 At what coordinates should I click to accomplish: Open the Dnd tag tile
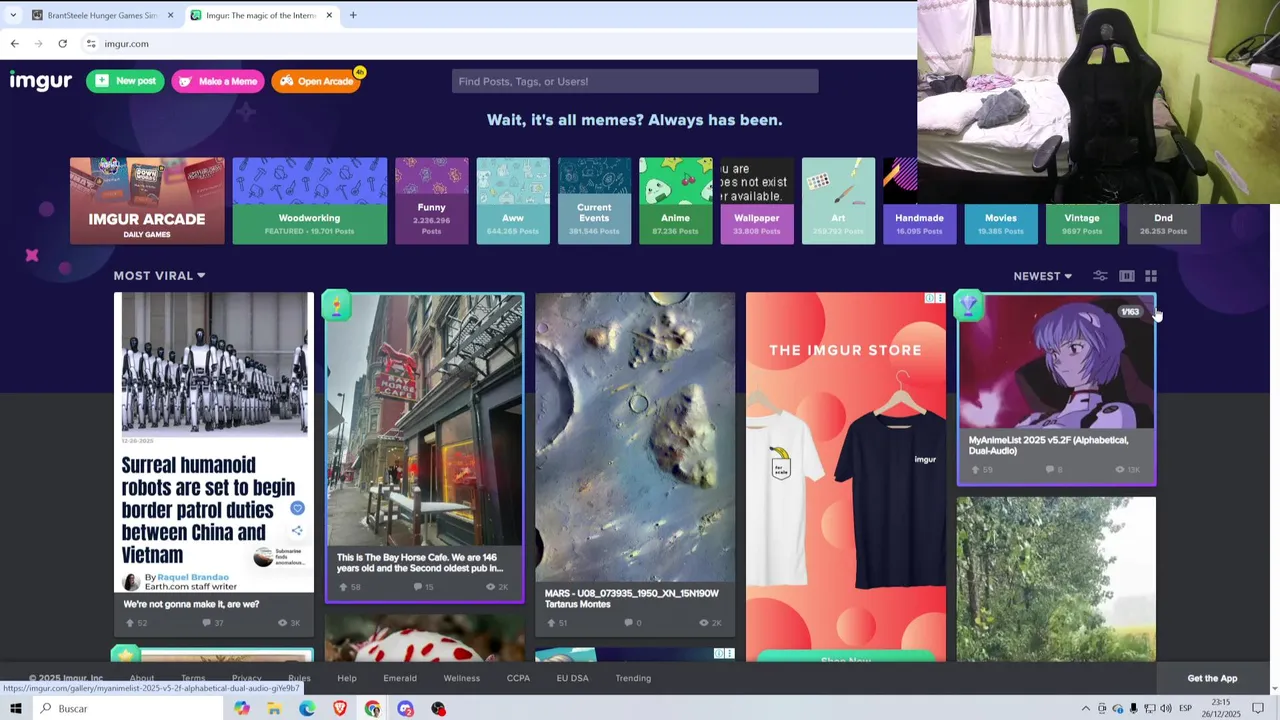coord(1163,223)
